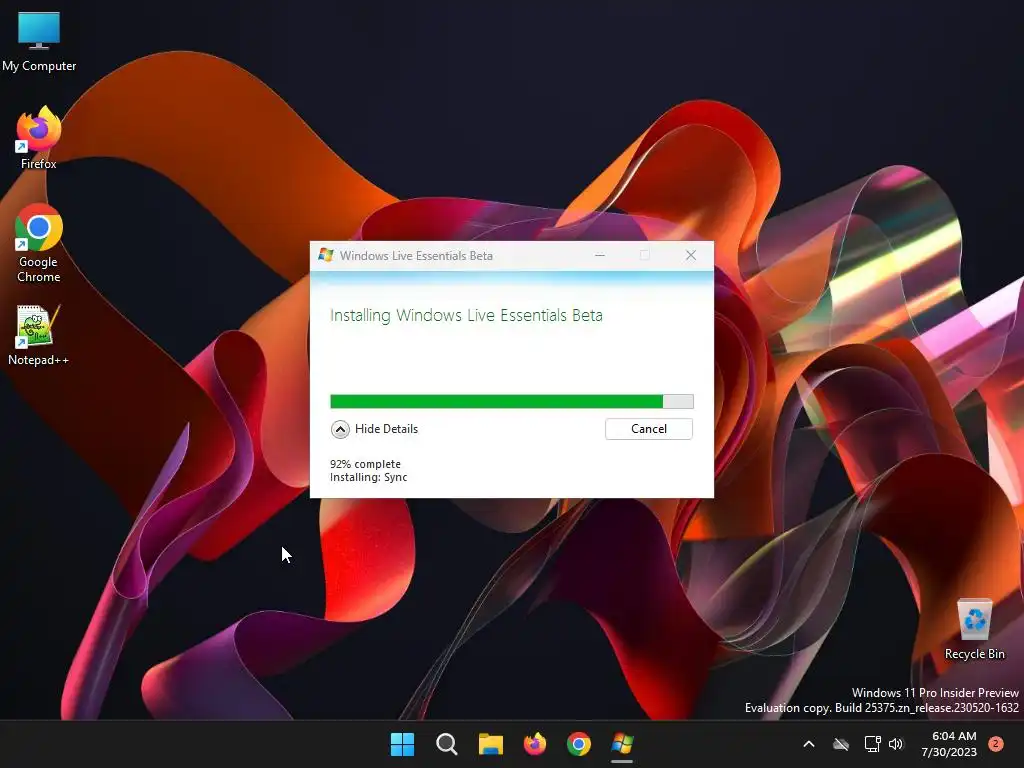This screenshot has width=1024, height=768.
Task: Click the 'Installing Windows Live Essentials Beta' heading
Action: click(x=466, y=315)
